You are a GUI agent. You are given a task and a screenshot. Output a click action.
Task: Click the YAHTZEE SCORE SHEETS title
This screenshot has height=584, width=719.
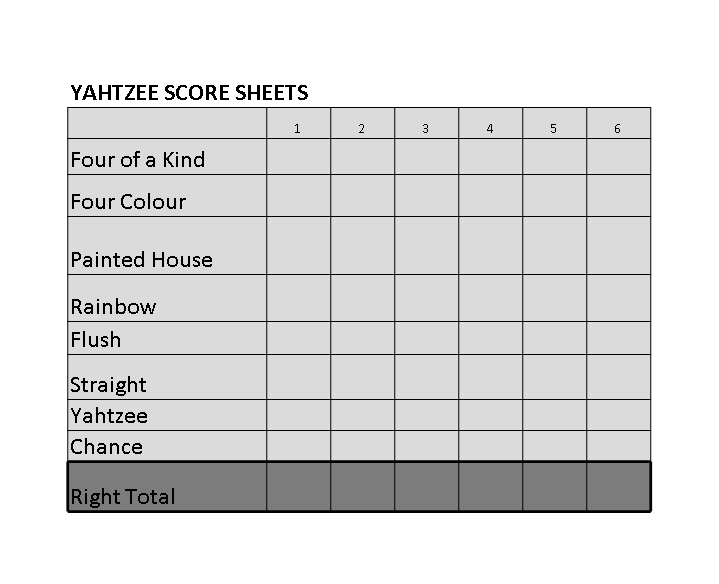pos(189,93)
